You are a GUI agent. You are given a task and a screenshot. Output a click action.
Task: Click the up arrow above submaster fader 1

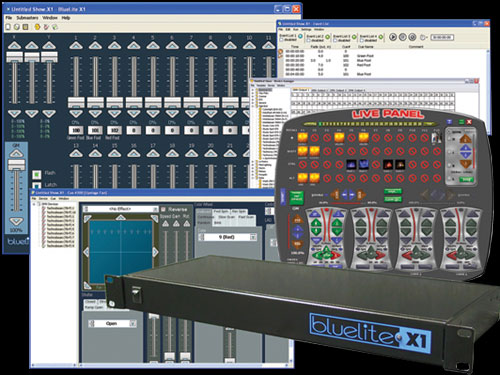pyautogui.click(x=76, y=45)
